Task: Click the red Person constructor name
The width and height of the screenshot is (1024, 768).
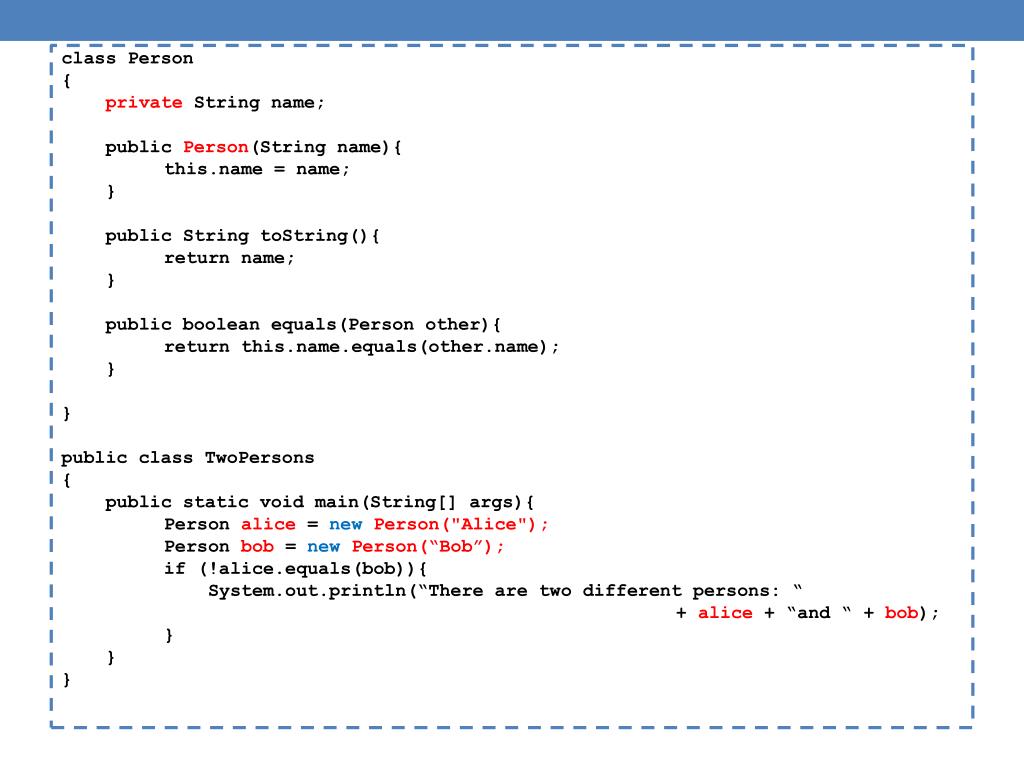Action: 216,147
